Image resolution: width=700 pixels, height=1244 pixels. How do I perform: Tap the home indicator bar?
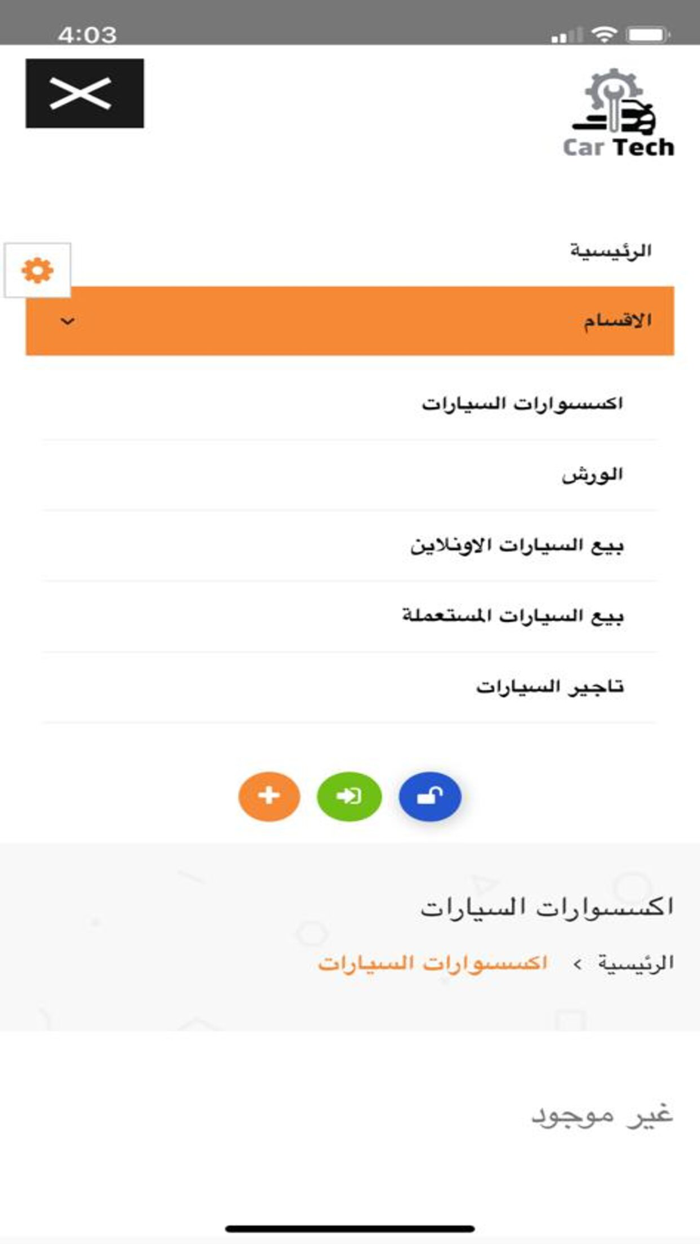[x=350, y=1228]
